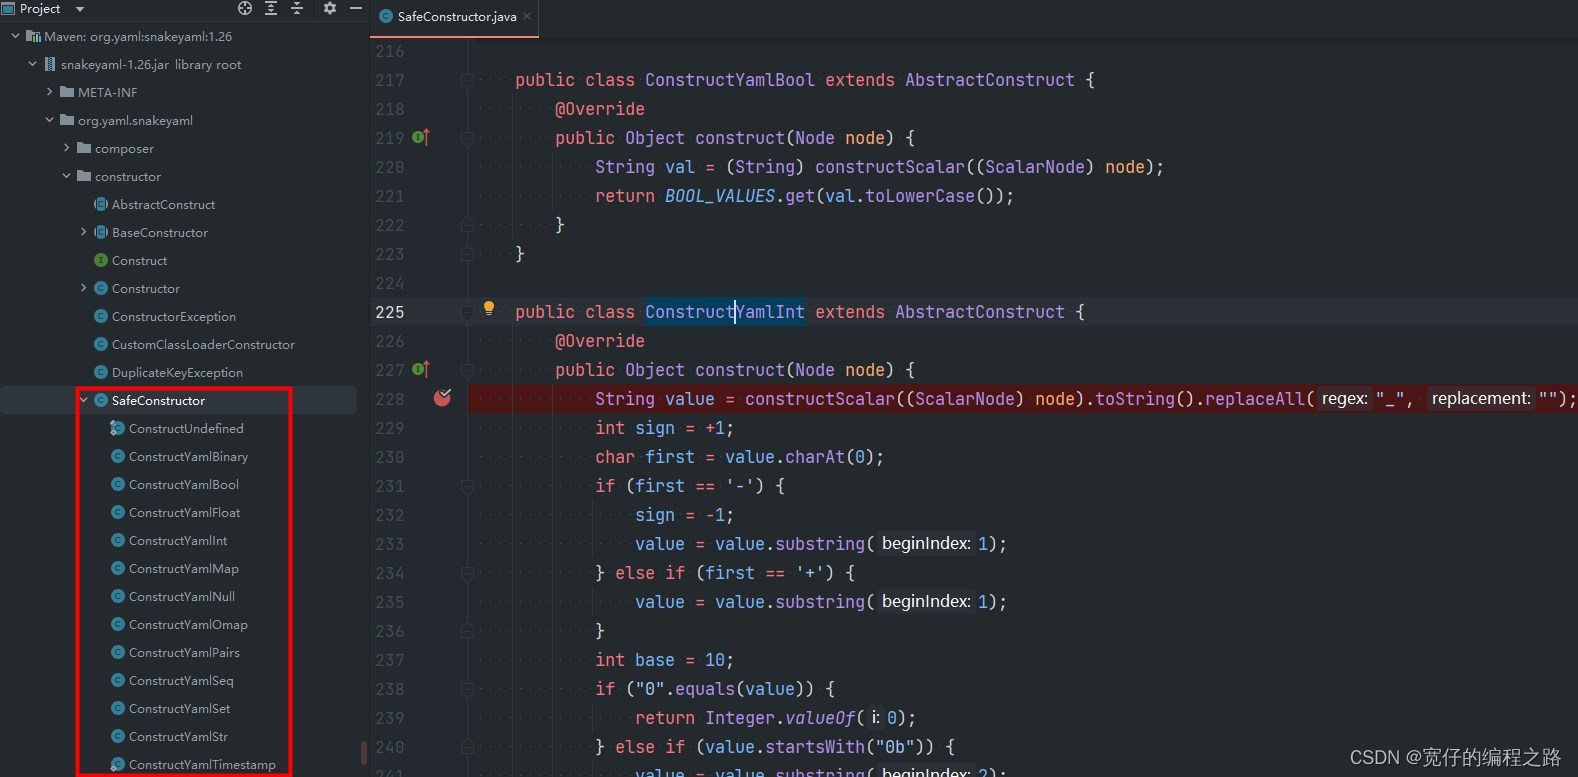Select Construct interface in the tree
This screenshot has width=1578, height=777.
[139, 260]
